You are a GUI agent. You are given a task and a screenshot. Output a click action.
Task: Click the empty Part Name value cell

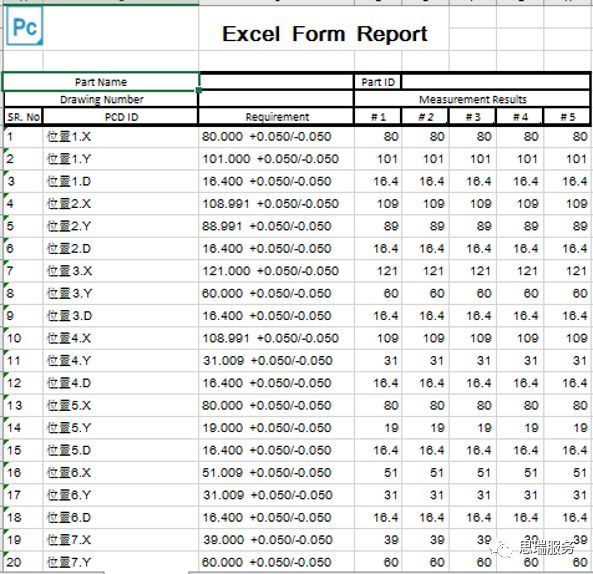[x=276, y=82]
